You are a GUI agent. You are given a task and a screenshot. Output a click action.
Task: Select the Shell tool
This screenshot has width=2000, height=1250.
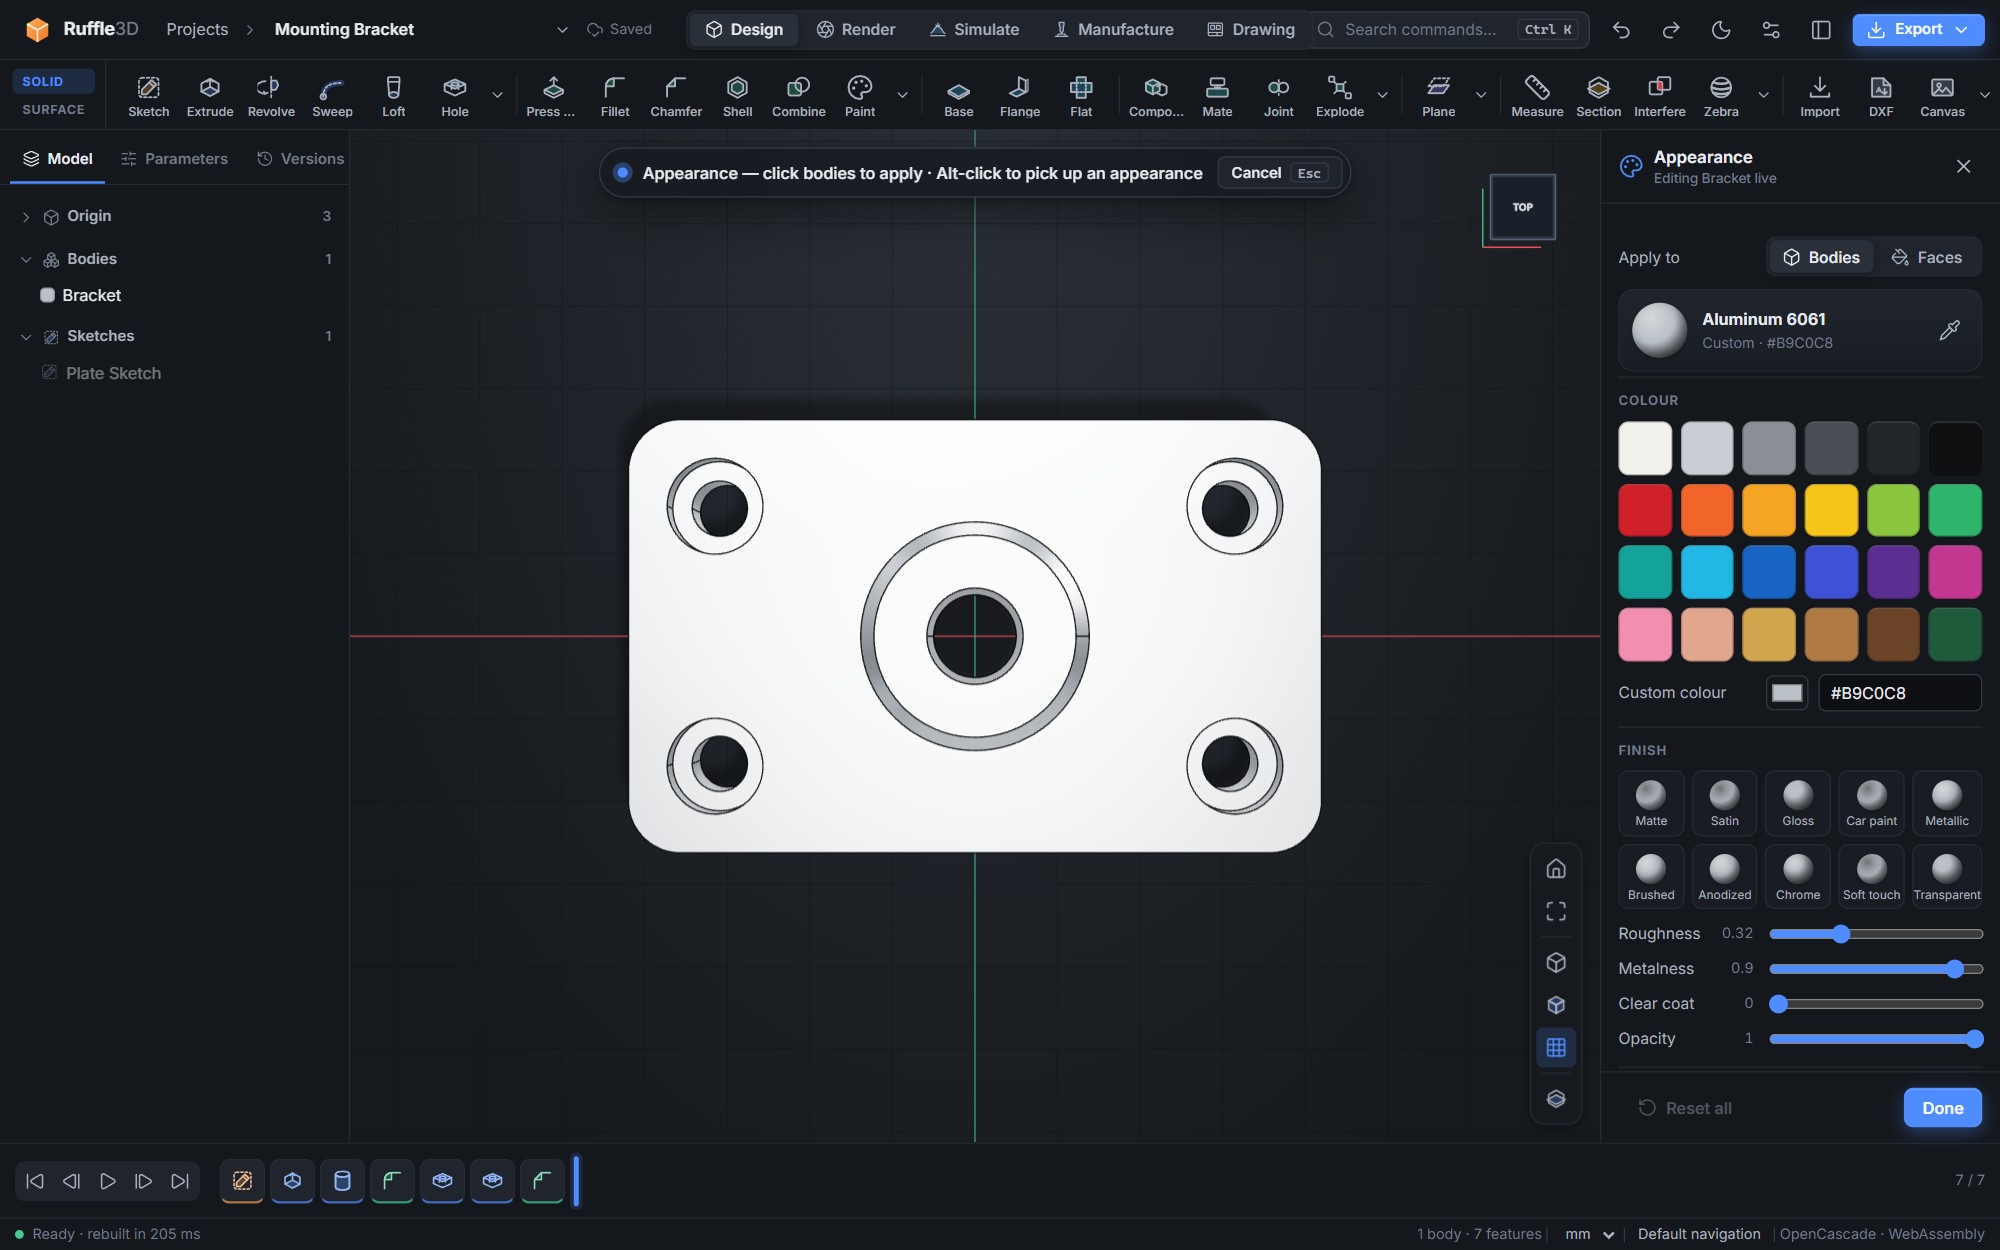click(738, 96)
